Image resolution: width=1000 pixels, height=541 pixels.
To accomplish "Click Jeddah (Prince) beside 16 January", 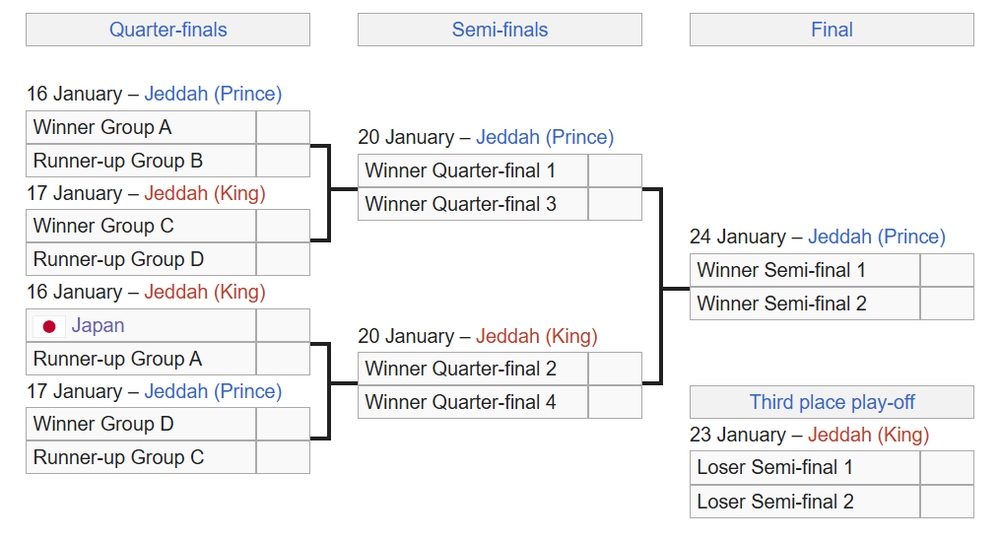I will [213, 94].
